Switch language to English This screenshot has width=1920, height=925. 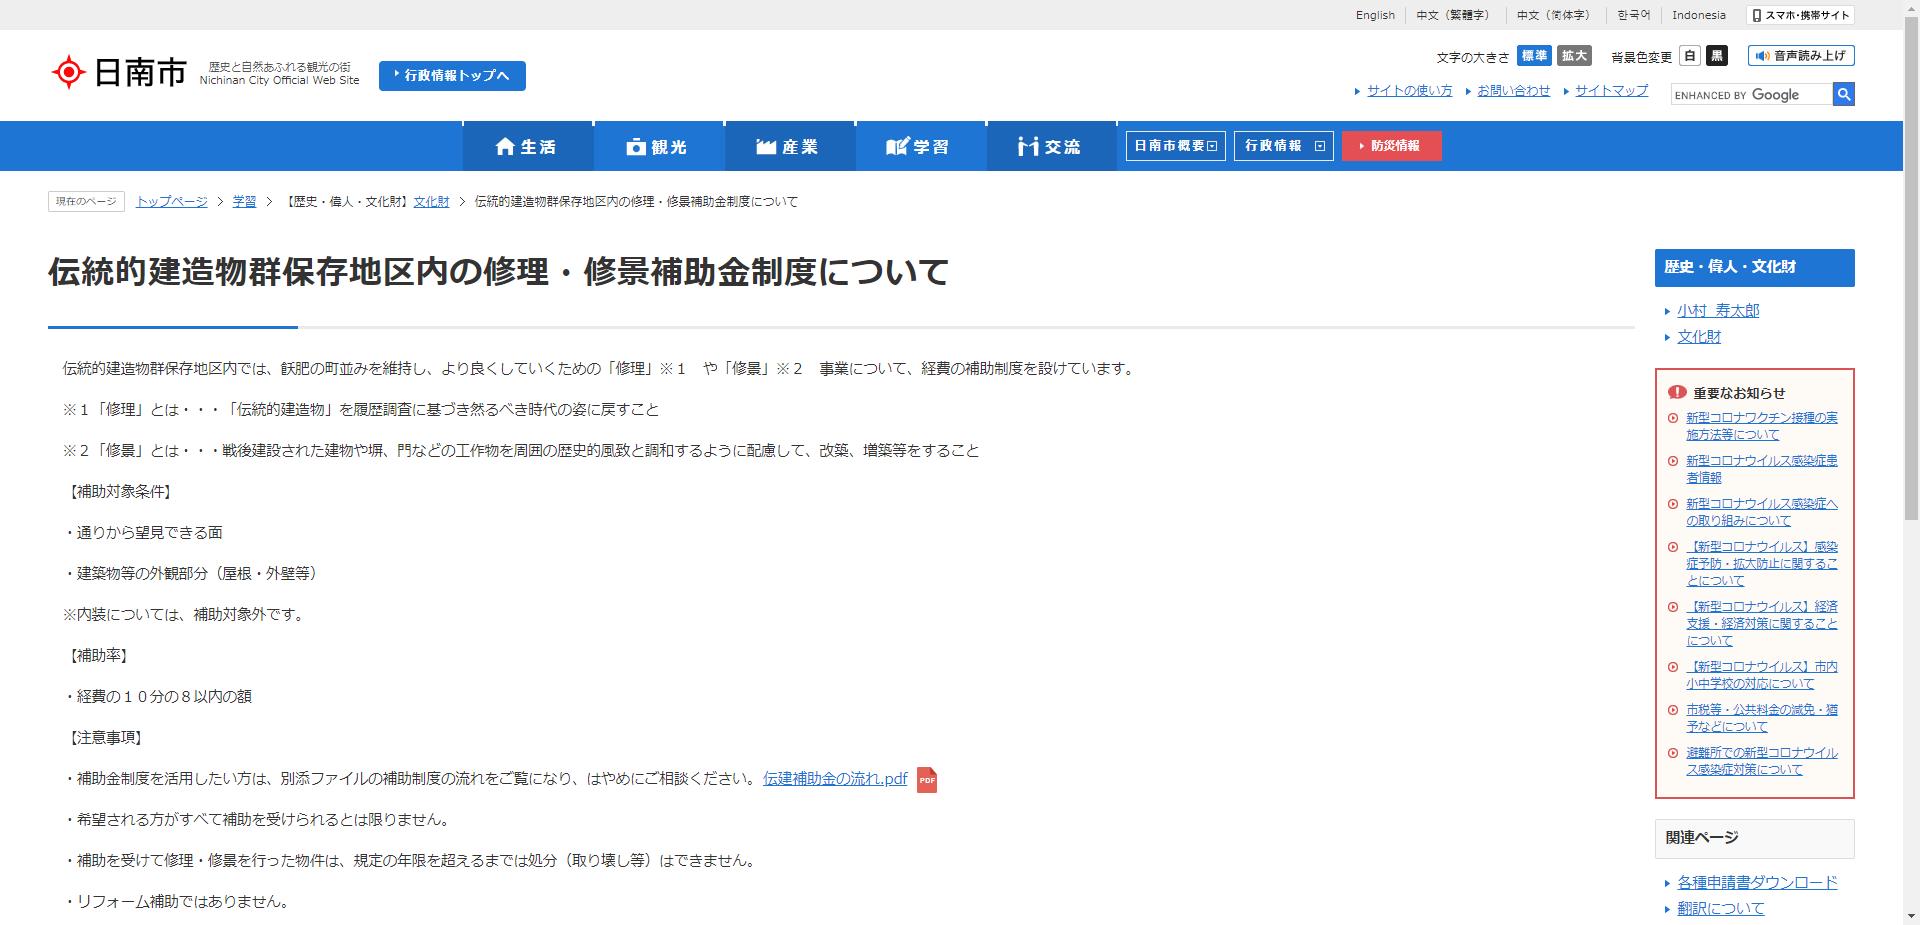(x=1375, y=15)
